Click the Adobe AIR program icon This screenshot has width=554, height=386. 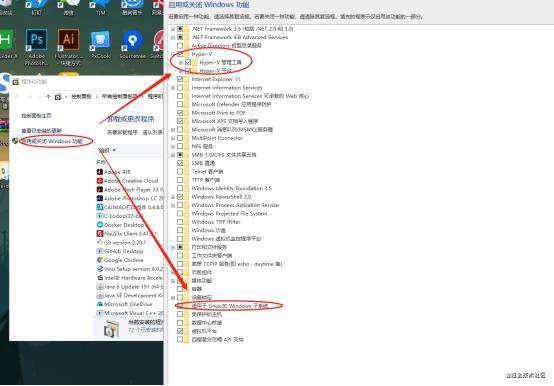(100, 172)
